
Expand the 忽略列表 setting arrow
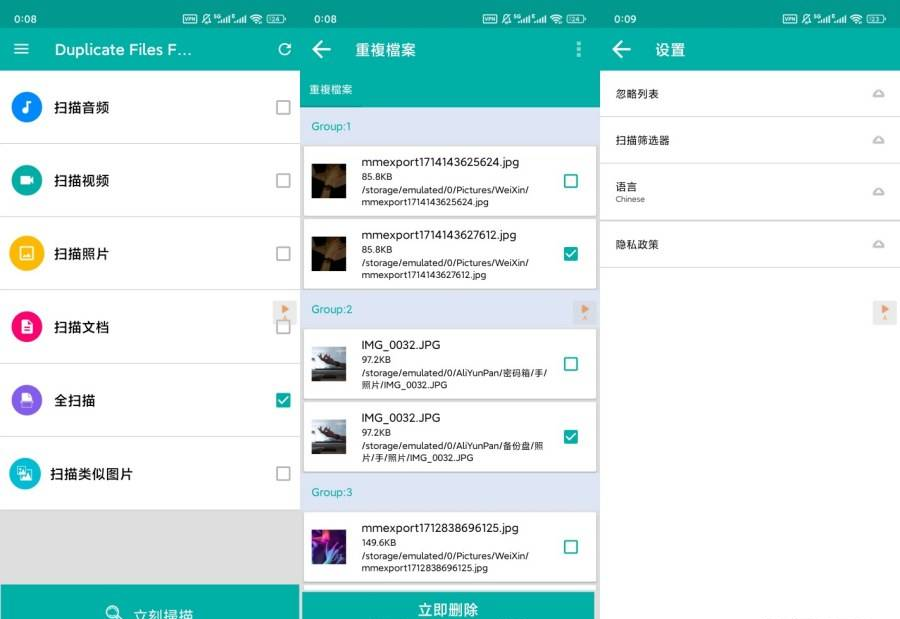click(x=878, y=94)
